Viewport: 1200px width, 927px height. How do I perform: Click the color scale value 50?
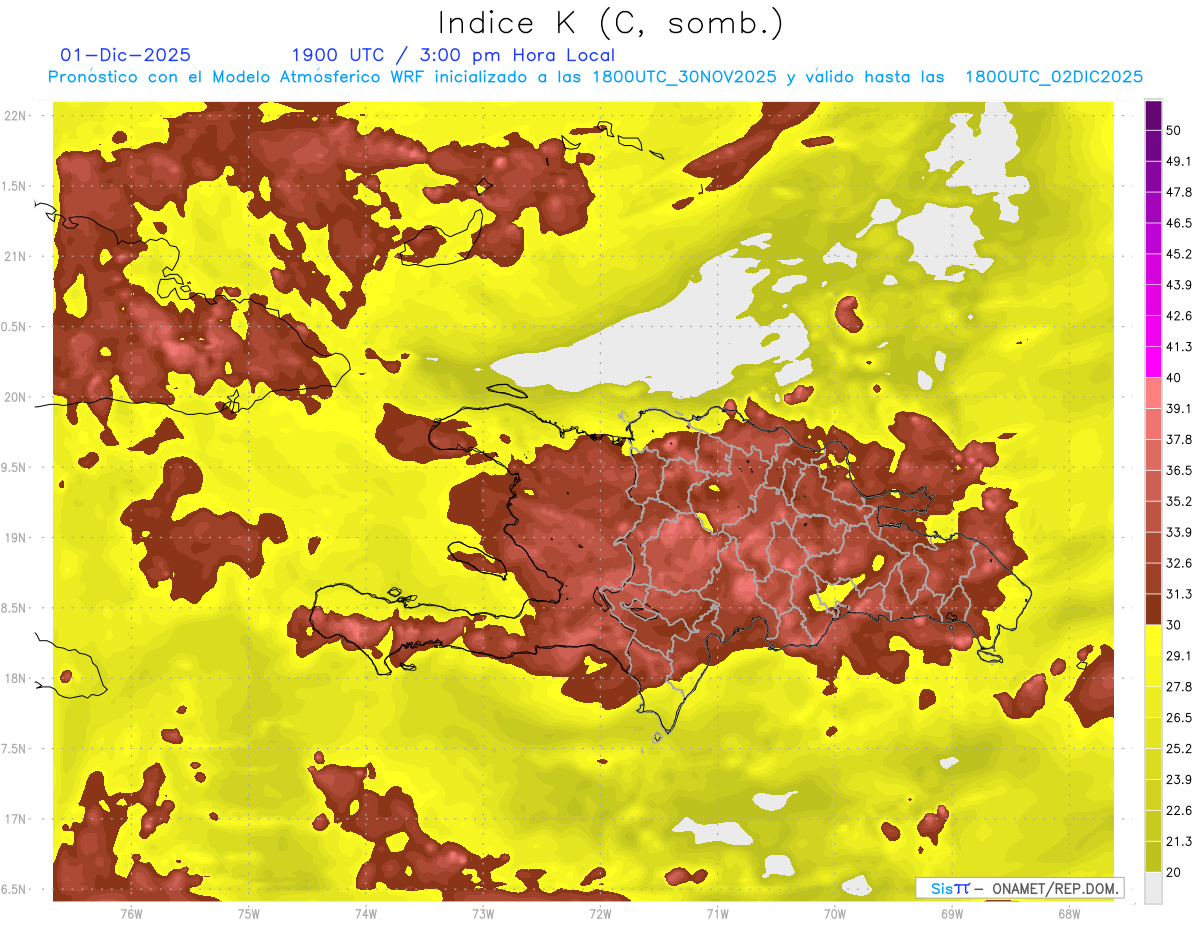1175,131
